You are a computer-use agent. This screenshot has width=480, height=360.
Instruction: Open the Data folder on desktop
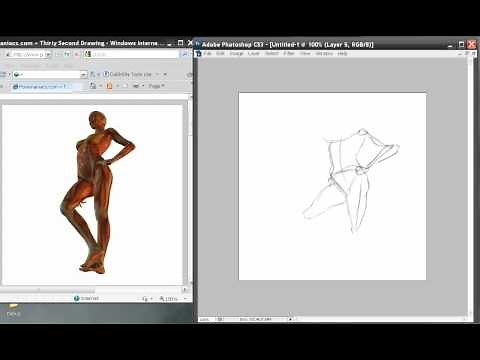[13, 310]
